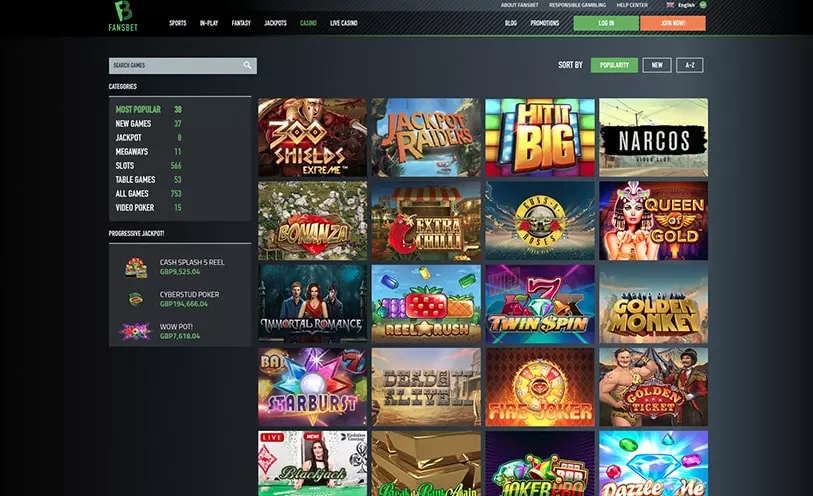Open WOW Pot jackpot icon
The image size is (813, 496).
(x=135, y=331)
